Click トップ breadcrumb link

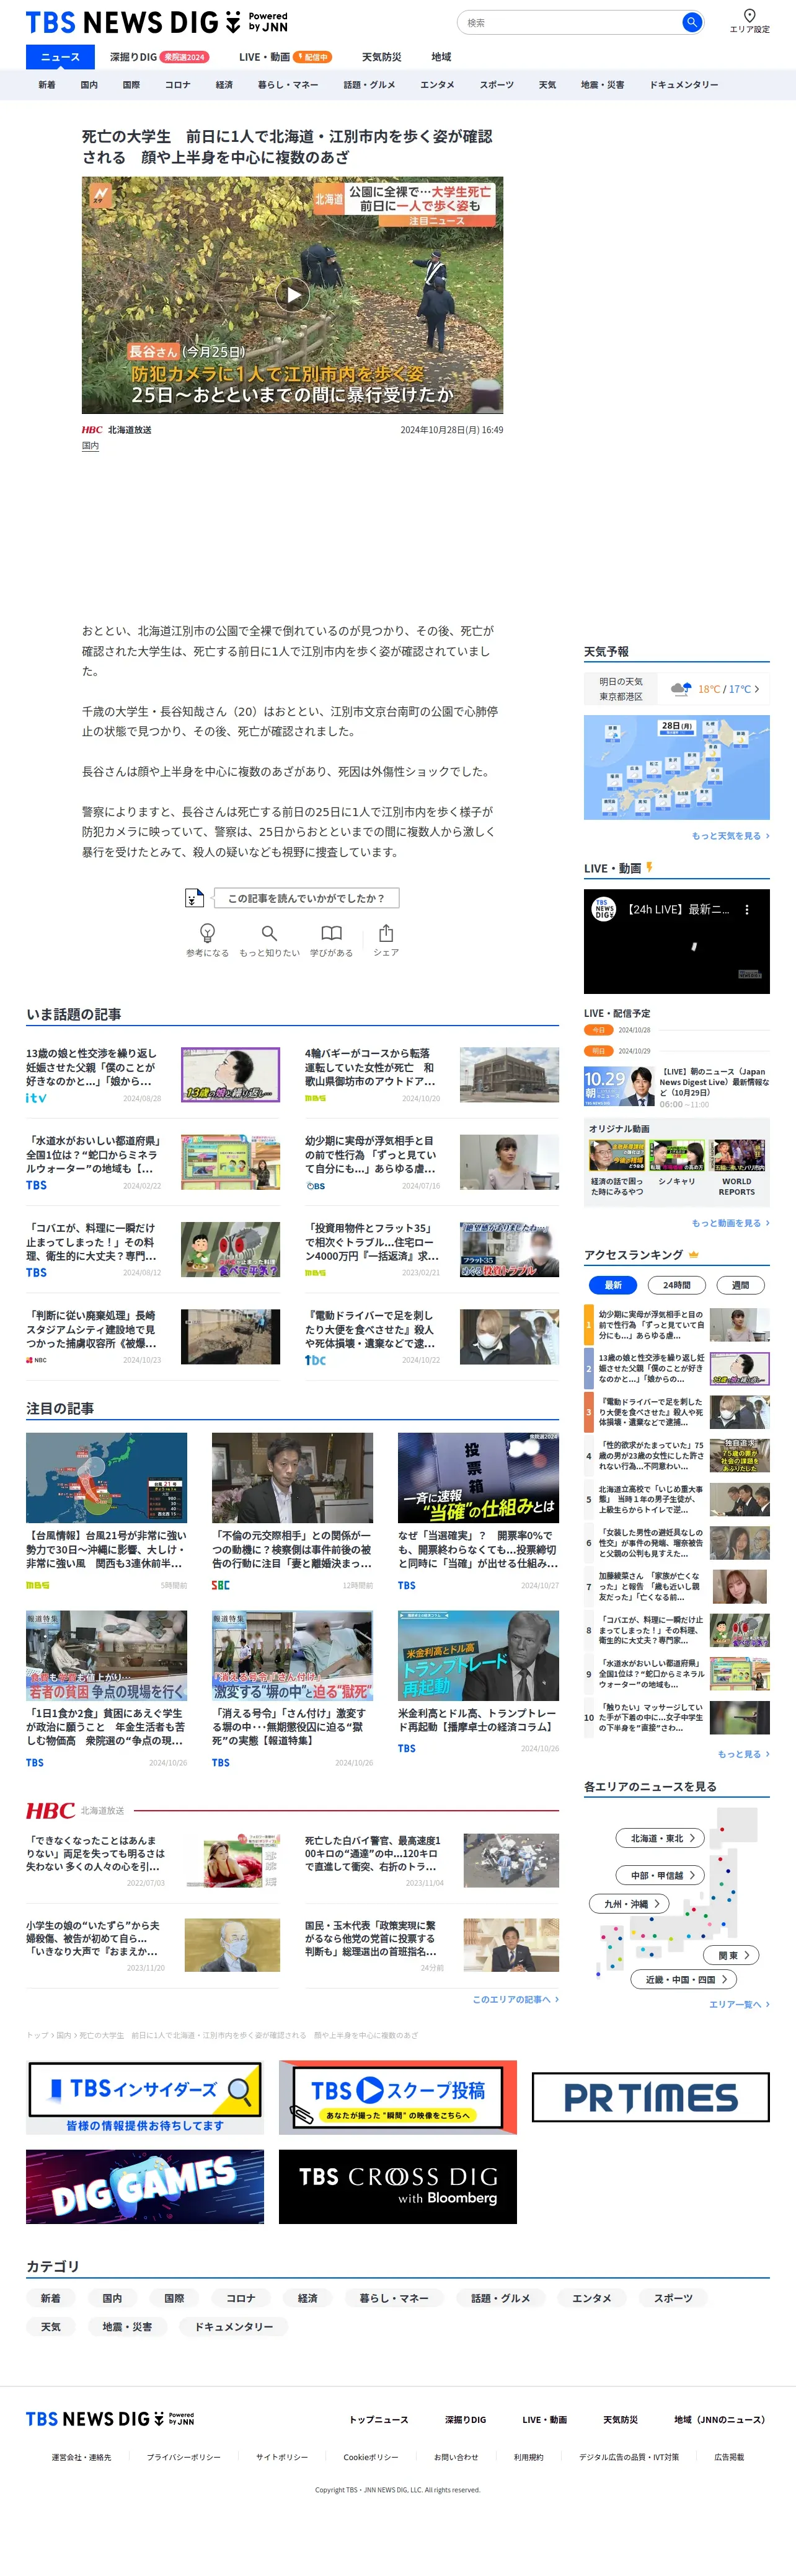coord(36,2035)
